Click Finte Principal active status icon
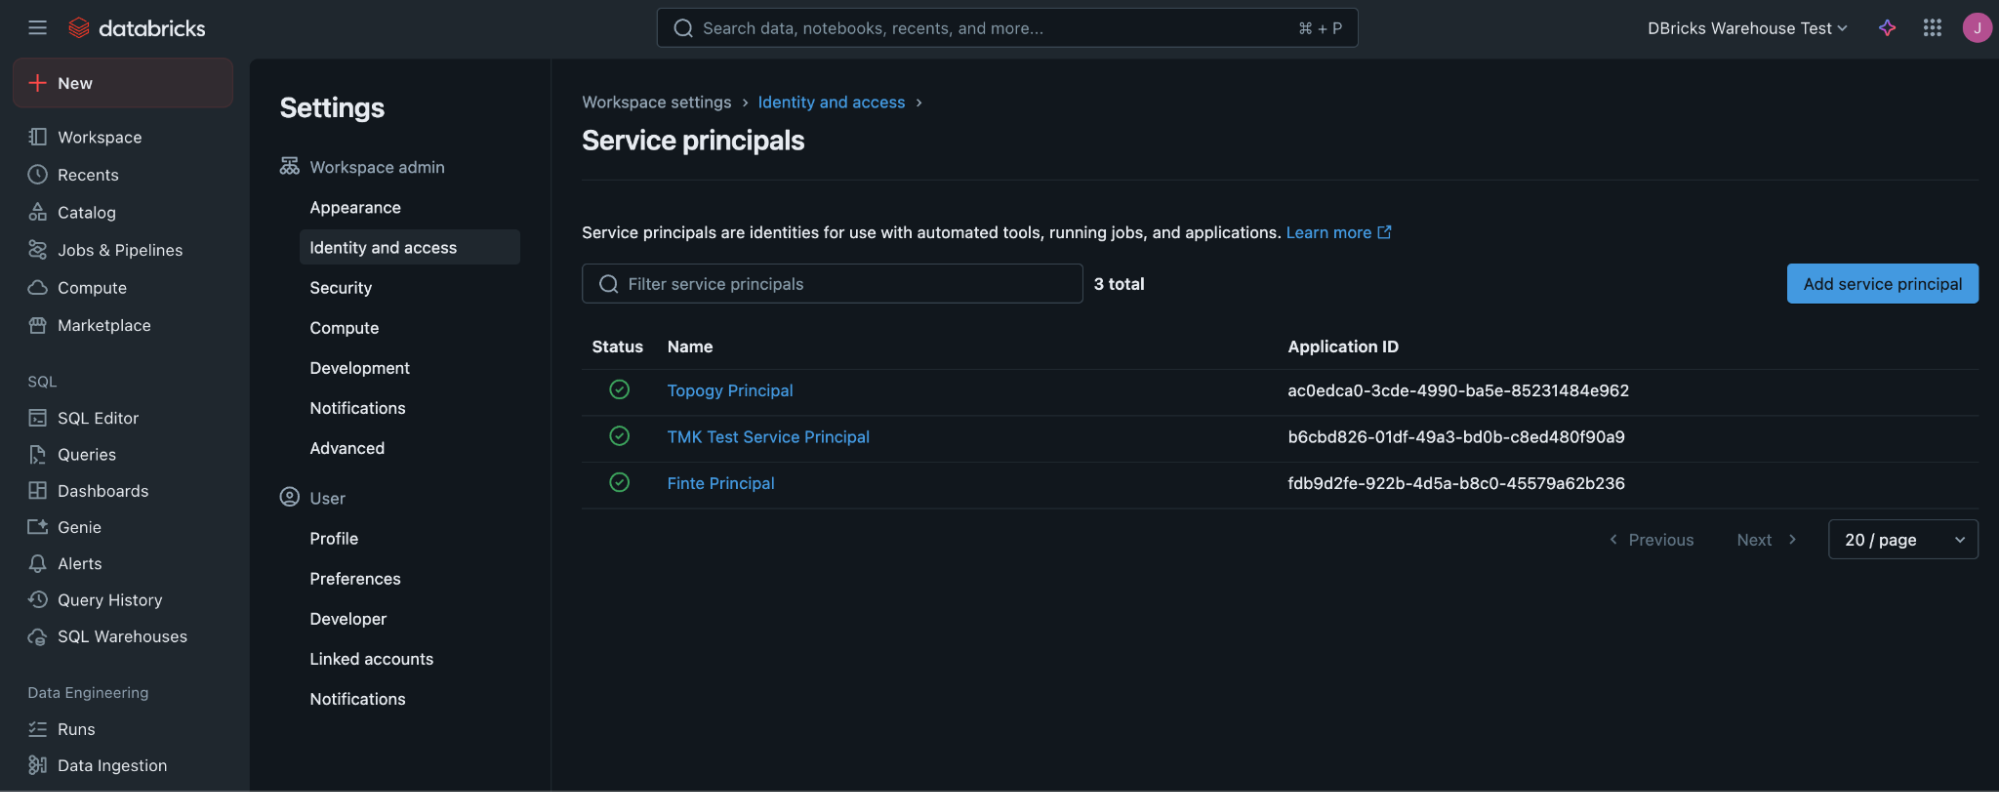Viewport: 1999px width, 792px height. coord(619,483)
